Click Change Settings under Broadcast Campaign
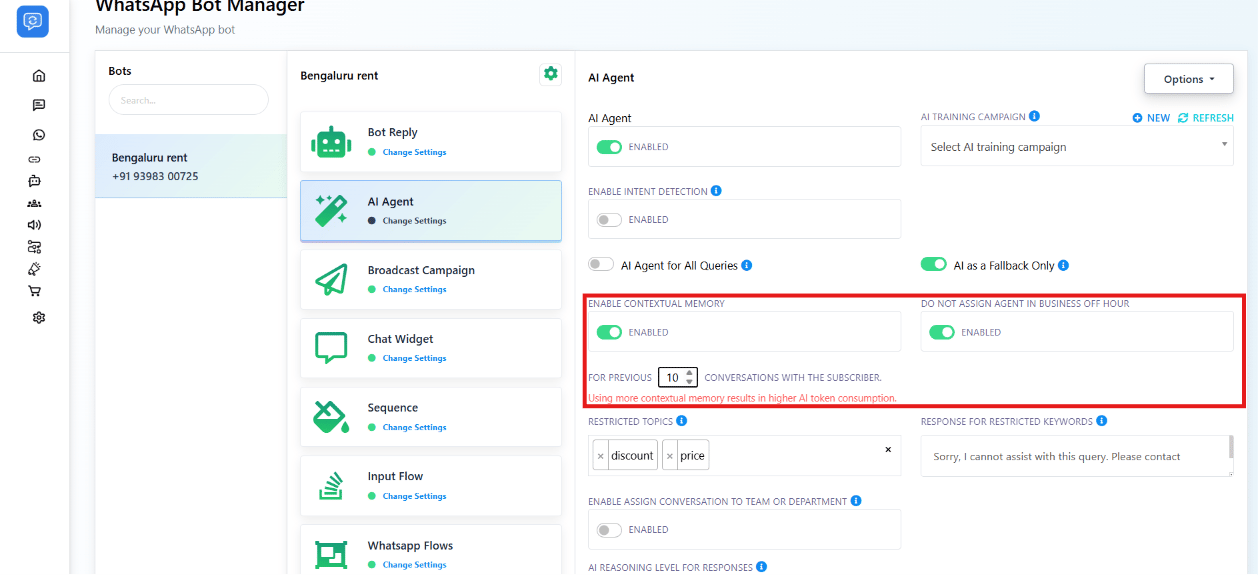 [x=414, y=290]
